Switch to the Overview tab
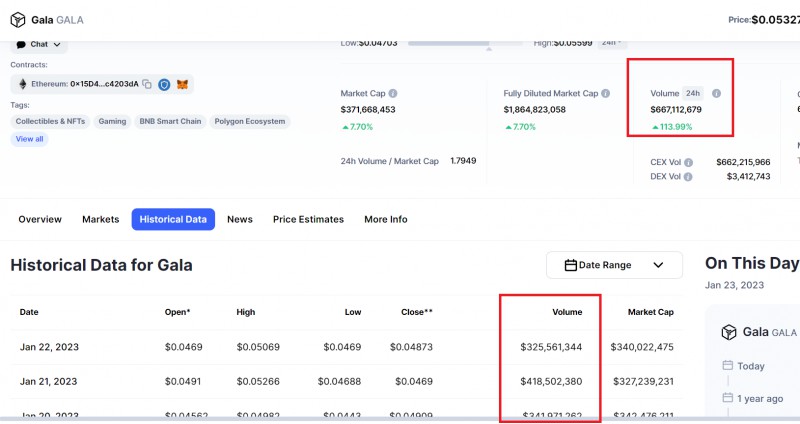The width and height of the screenshot is (800, 424). point(40,219)
